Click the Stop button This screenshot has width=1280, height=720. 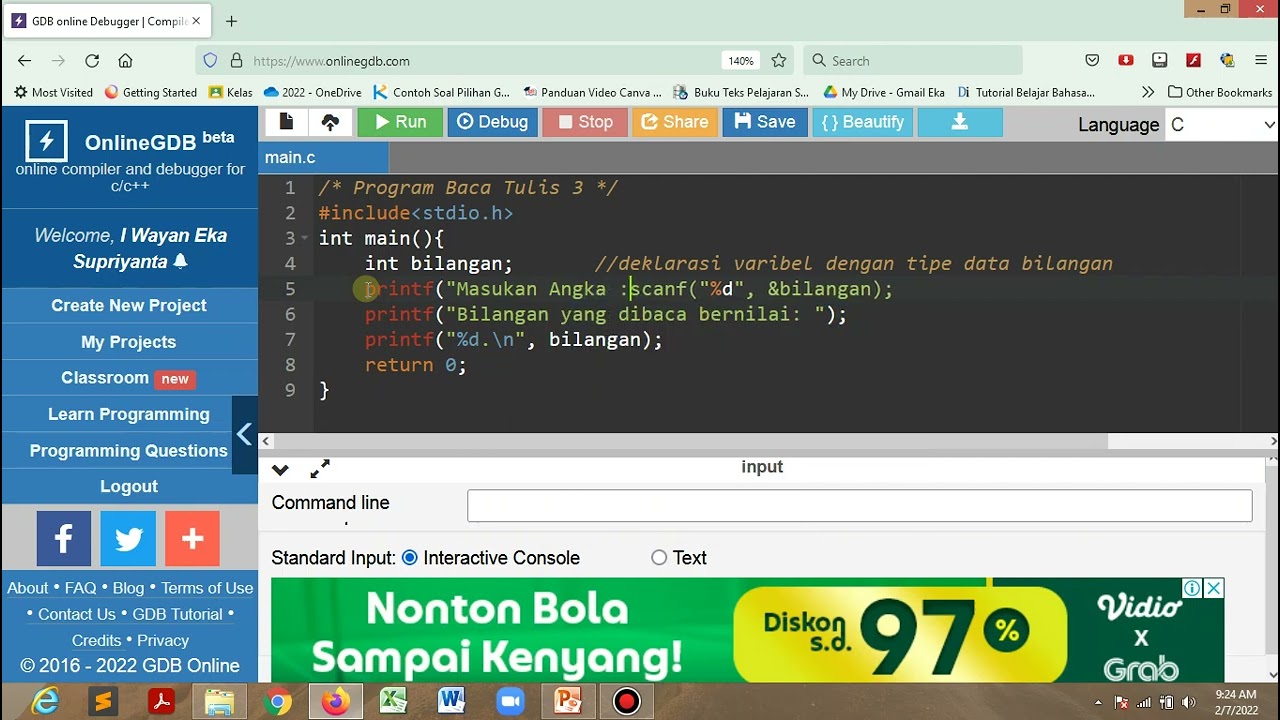pyautogui.click(x=585, y=122)
